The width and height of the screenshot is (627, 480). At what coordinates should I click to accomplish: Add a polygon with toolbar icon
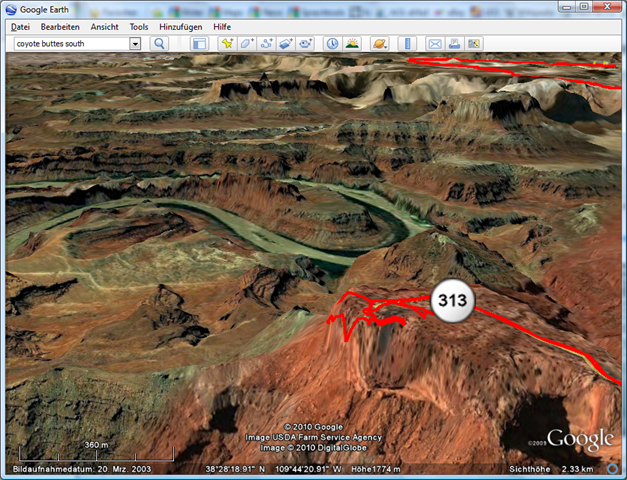tap(247, 44)
